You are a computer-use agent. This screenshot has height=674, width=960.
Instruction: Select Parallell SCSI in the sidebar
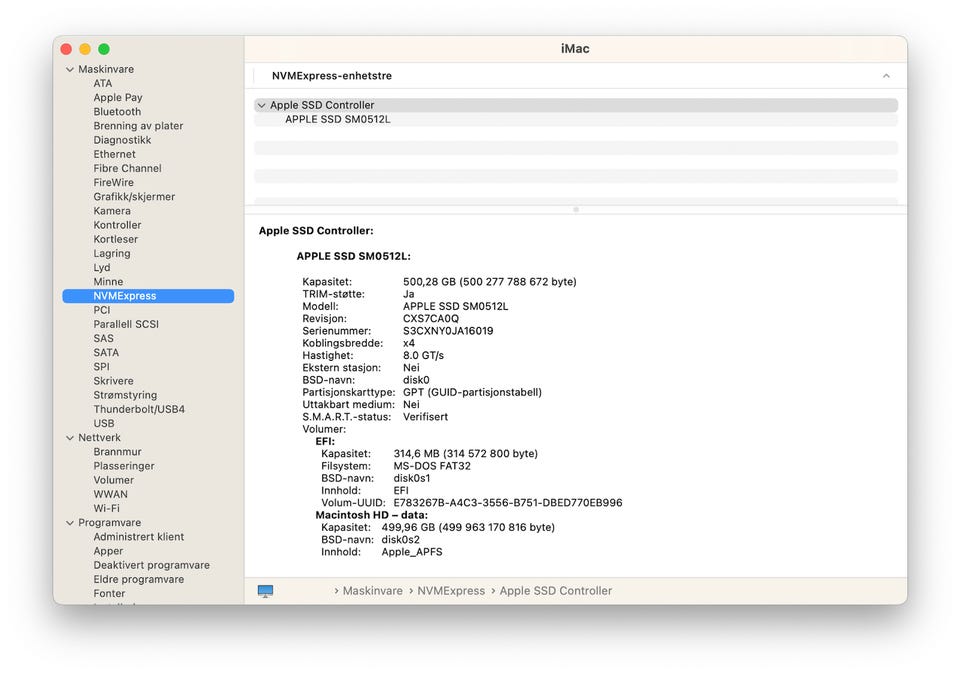pos(126,324)
